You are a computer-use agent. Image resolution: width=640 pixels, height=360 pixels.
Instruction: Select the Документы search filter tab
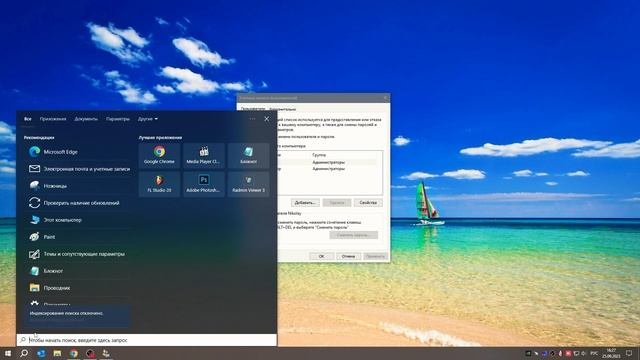86,119
